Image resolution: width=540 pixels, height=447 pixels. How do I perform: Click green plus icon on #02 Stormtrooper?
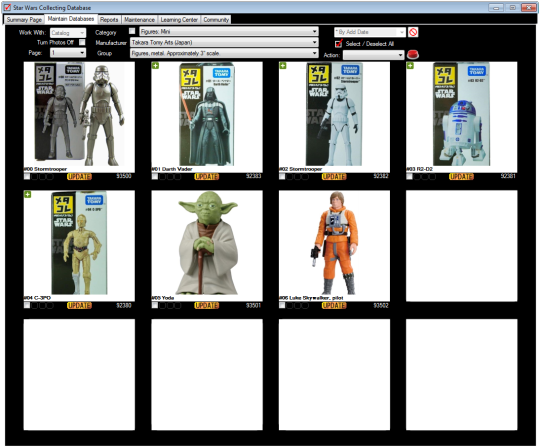[x=283, y=65]
